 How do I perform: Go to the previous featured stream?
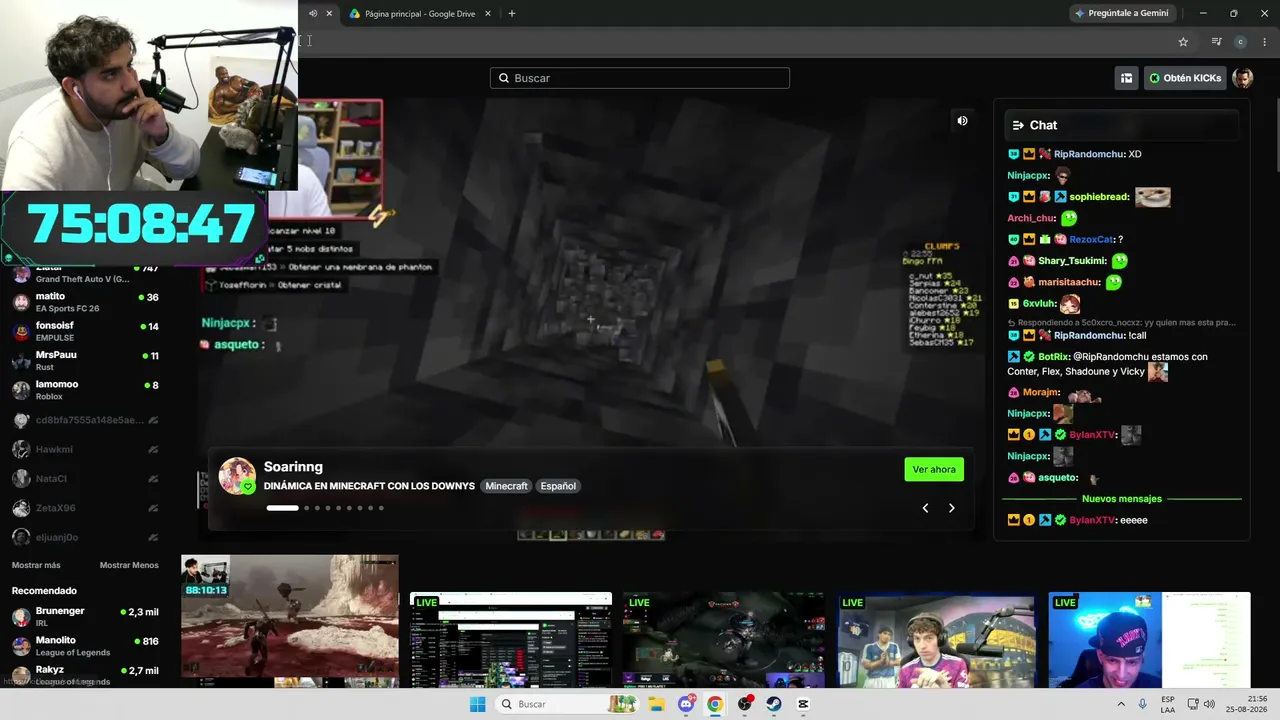(925, 508)
